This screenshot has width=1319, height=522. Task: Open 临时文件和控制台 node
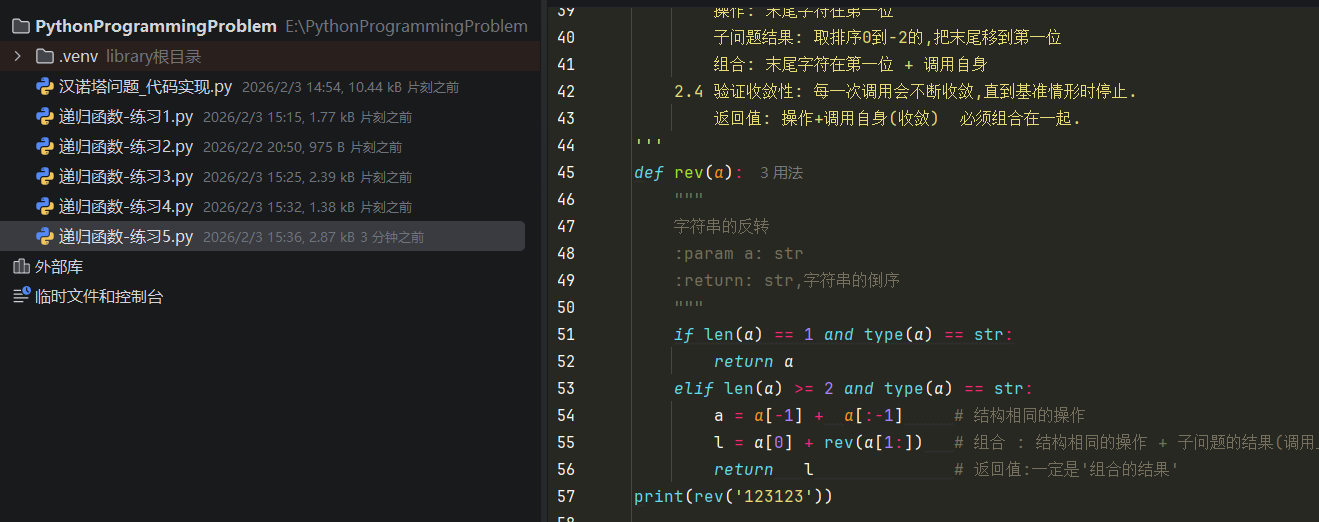pos(99,297)
